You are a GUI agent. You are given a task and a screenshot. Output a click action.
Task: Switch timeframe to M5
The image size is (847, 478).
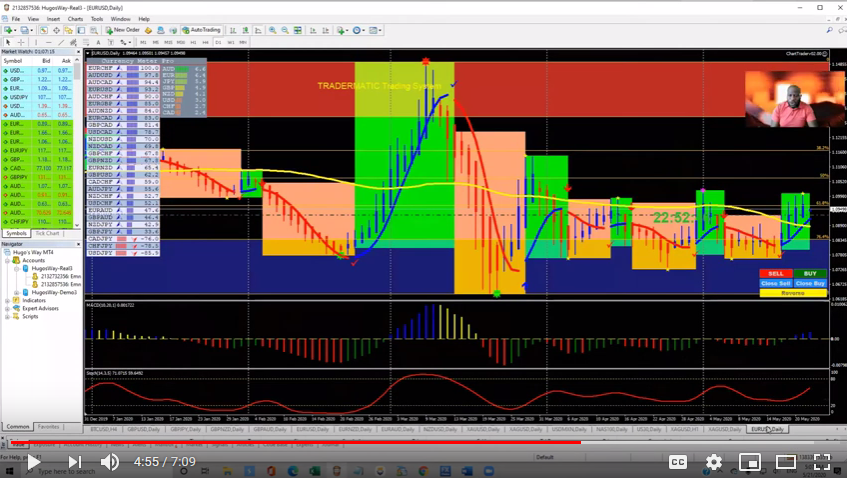tap(156, 42)
